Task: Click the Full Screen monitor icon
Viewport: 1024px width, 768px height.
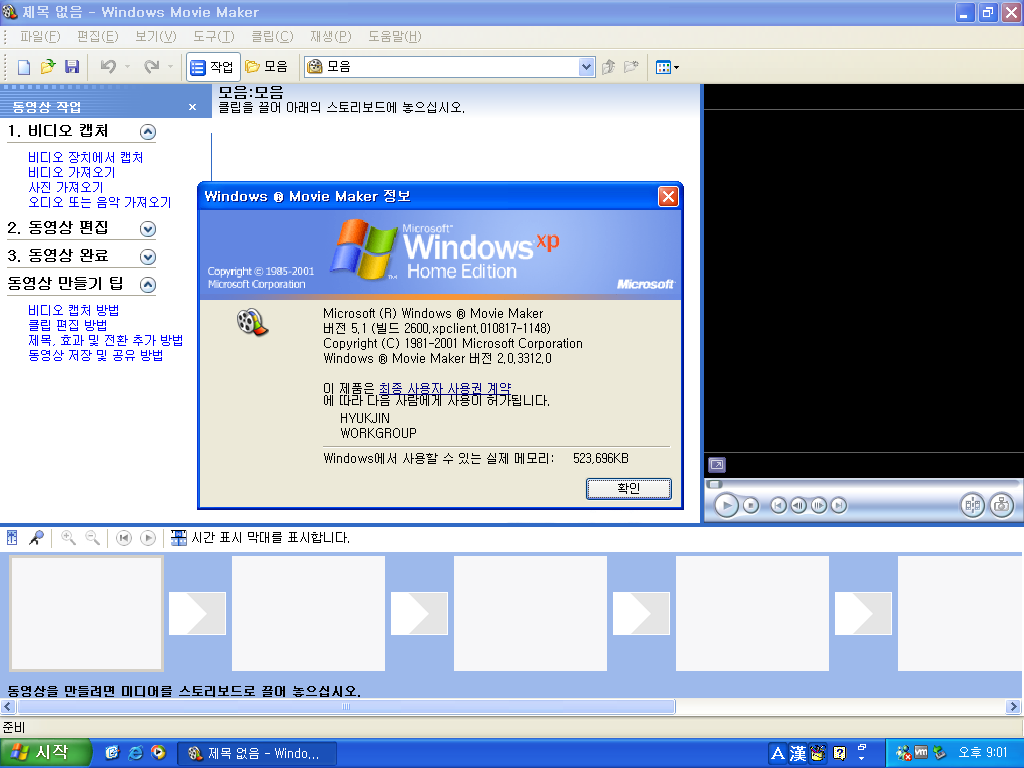Action: click(x=716, y=465)
